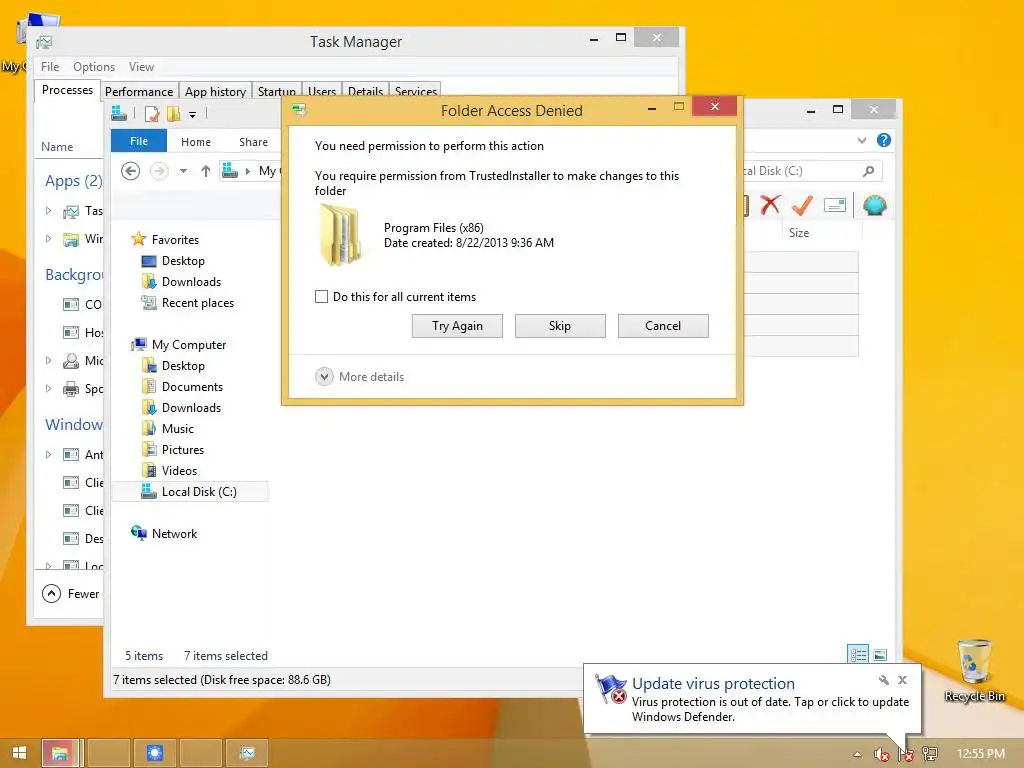Viewport: 1024px width, 768px height.
Task: Open Action Center flag tray icon
Action: (x=906, y=754)
